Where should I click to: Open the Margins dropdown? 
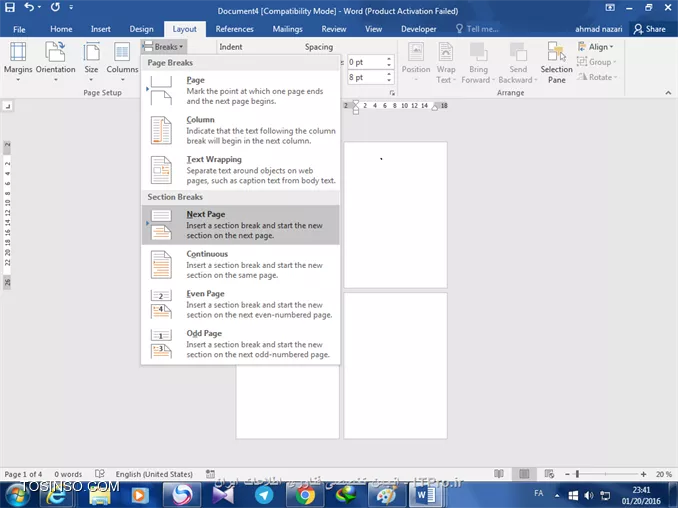point(18,62)
